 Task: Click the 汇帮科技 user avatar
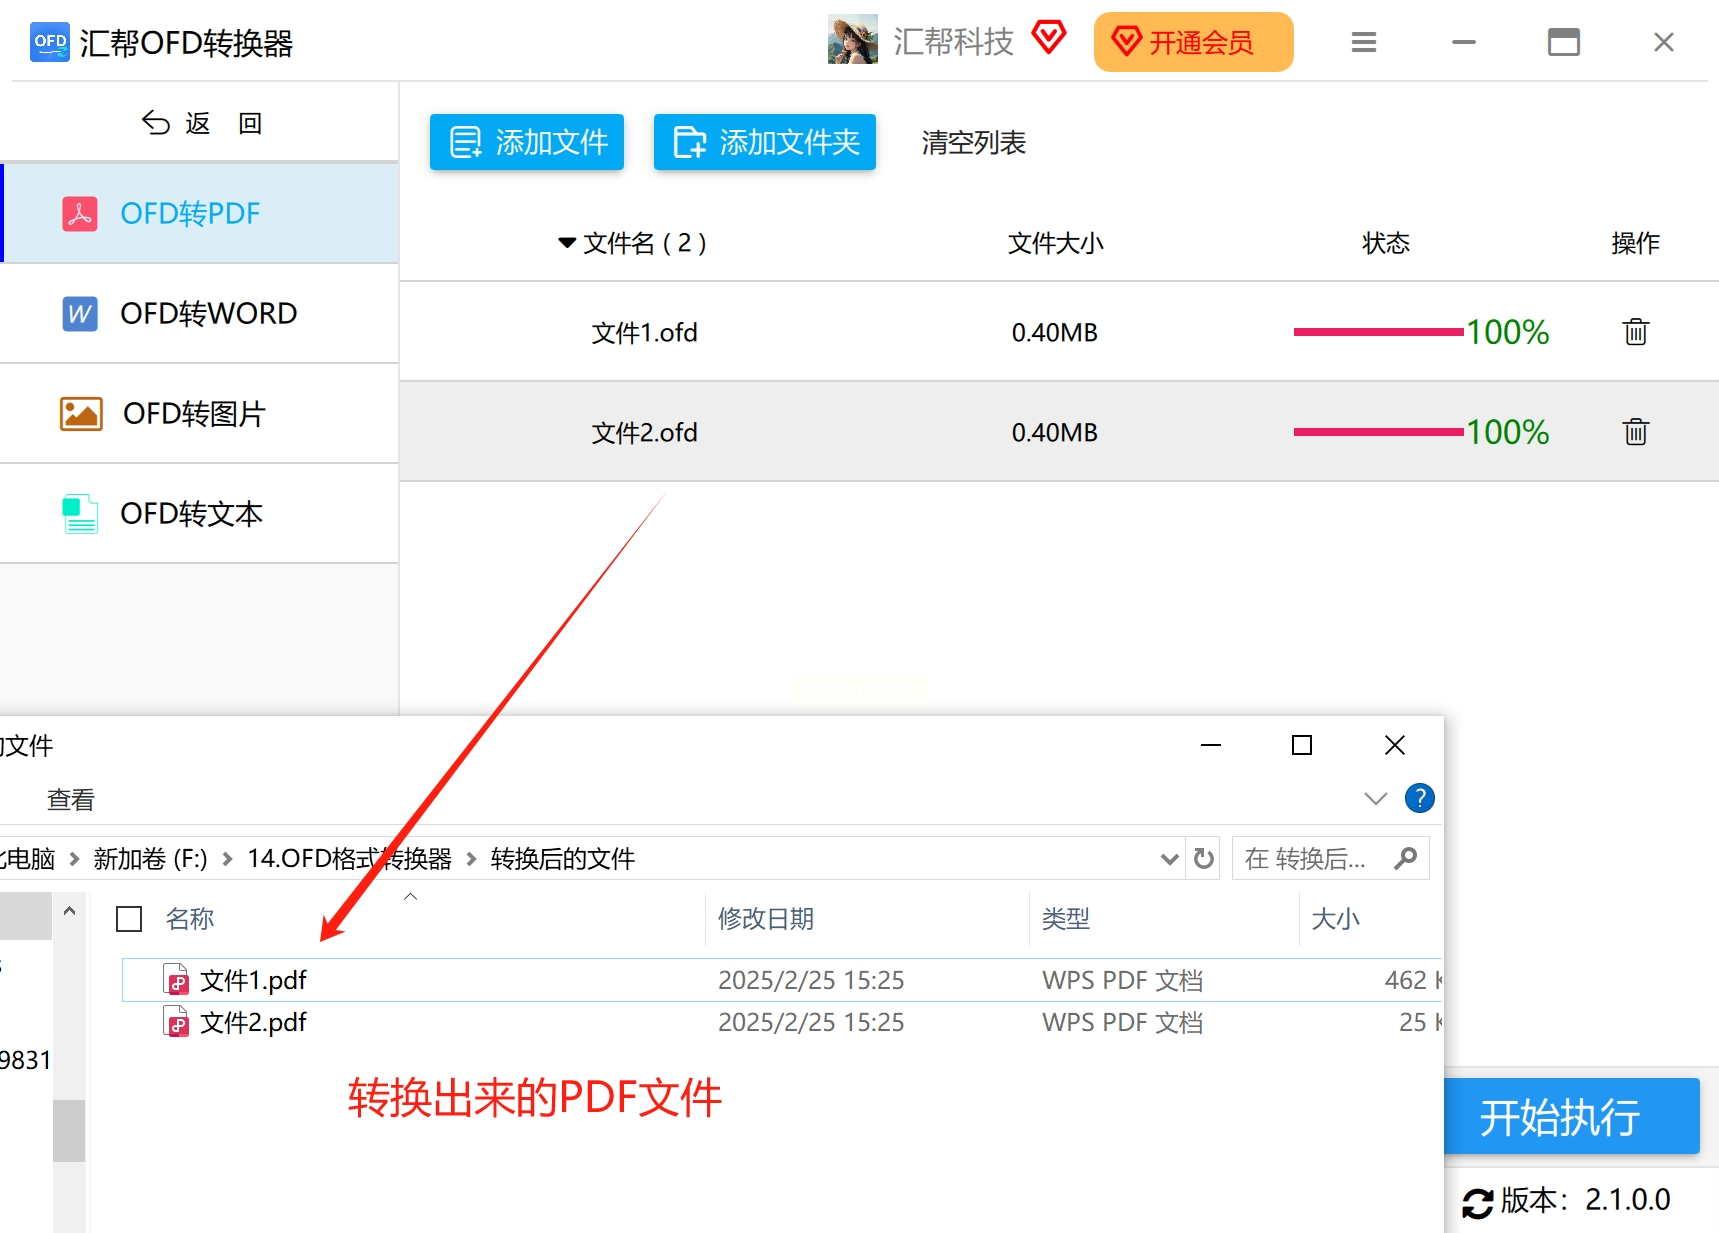(x=852, y=40)
